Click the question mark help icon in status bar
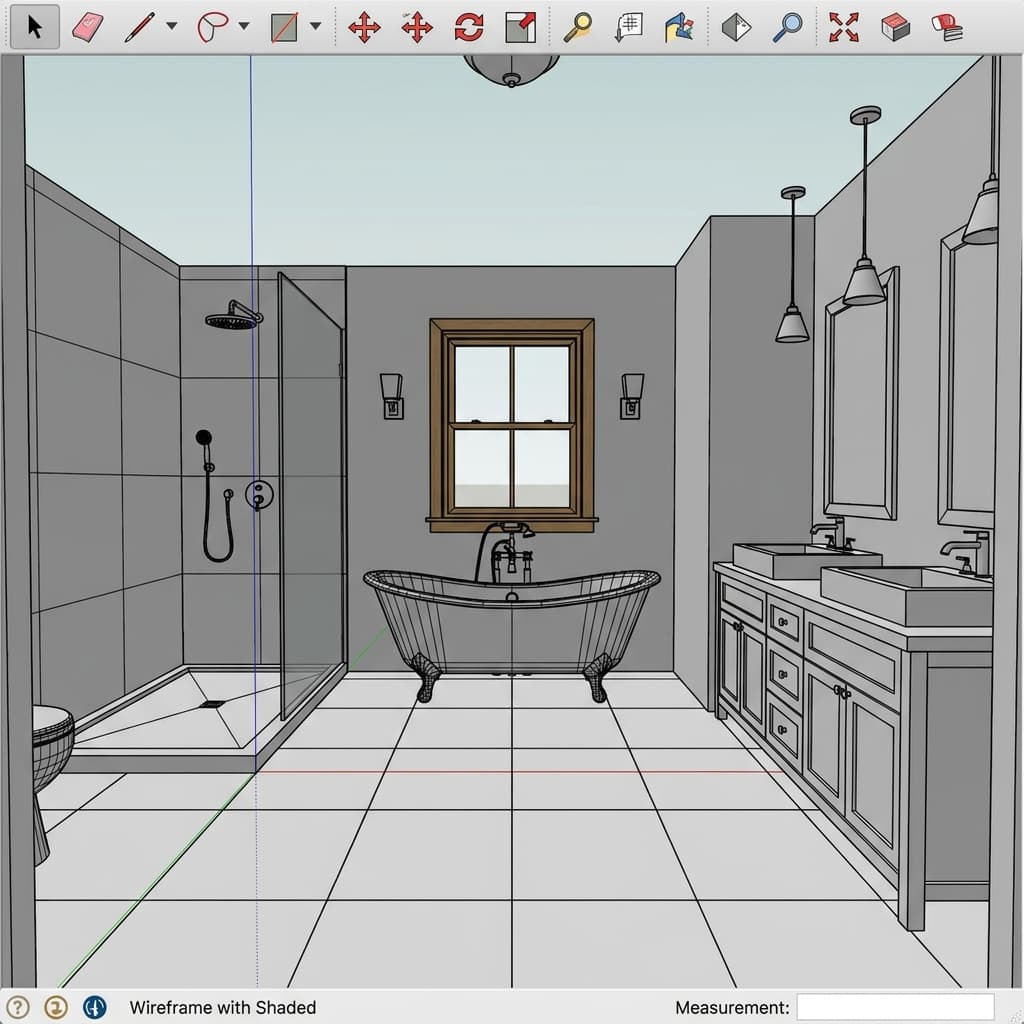 (x=19, y=1007)
